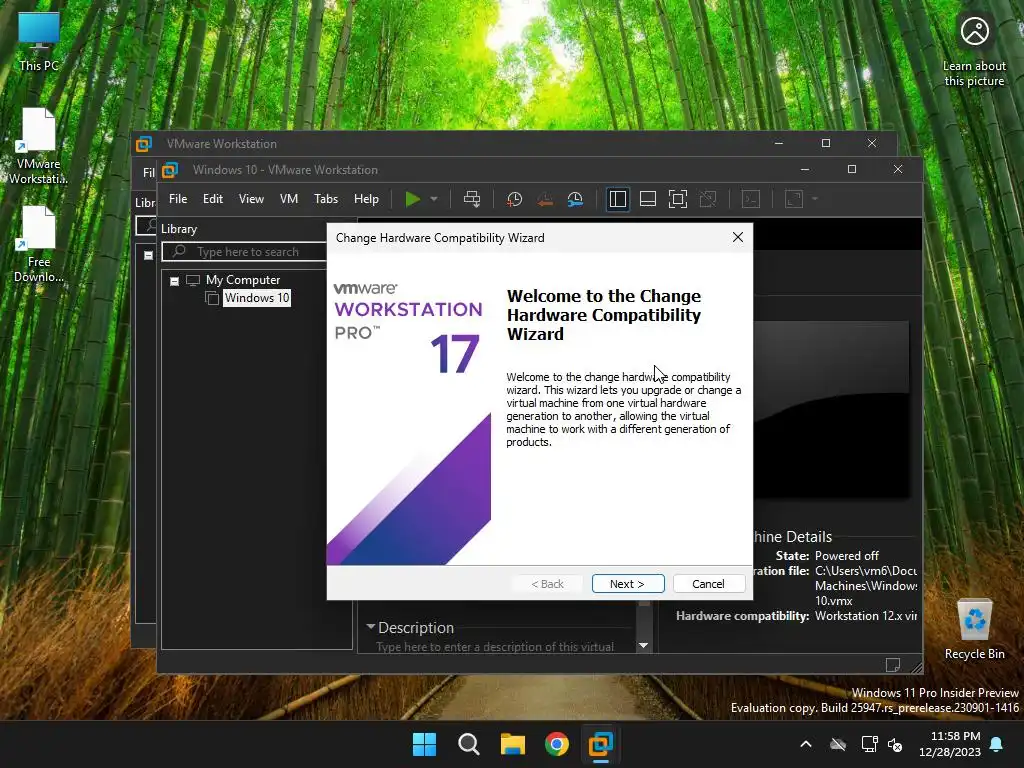The image size is (1024, 768).
Task: Click Send Ctrl+Alt+Del toolbar icon
Action: [x=472, y=199]
